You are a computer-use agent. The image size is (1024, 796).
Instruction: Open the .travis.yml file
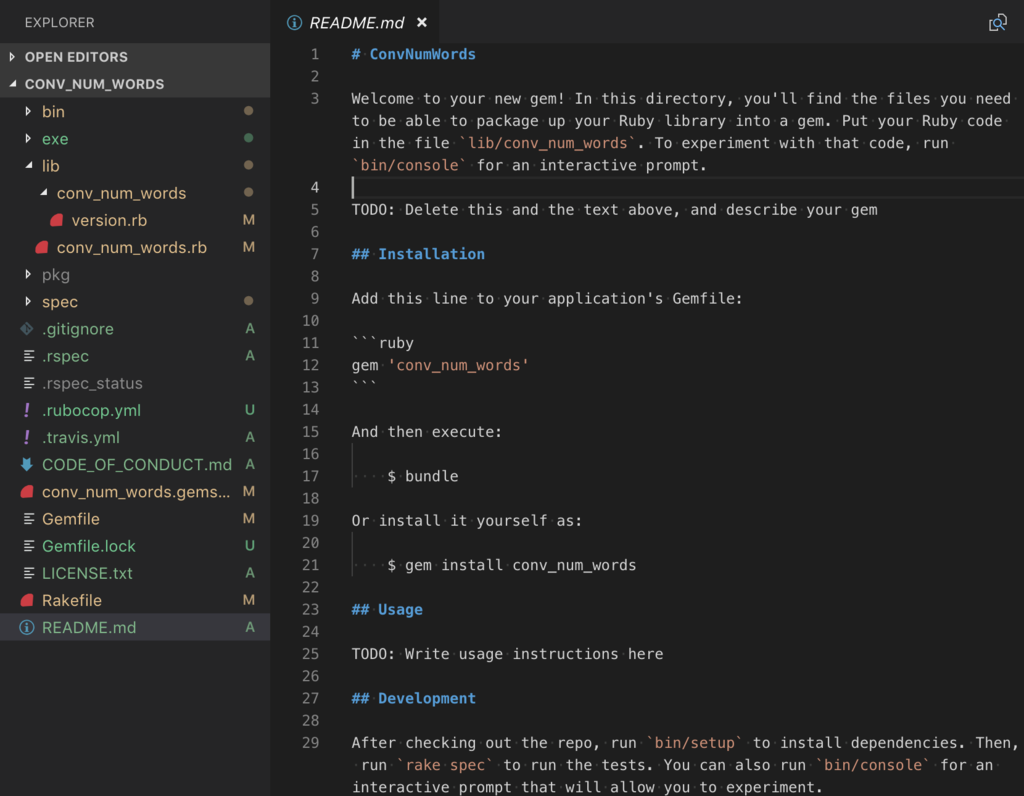point(81,438)
